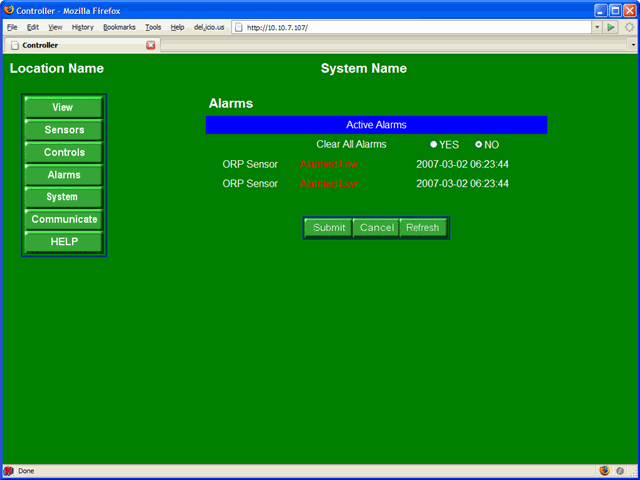Click the red icon at status bar left
Image resolution: width=640 pixels, height=480 pixels.
(x=9, y=471)
